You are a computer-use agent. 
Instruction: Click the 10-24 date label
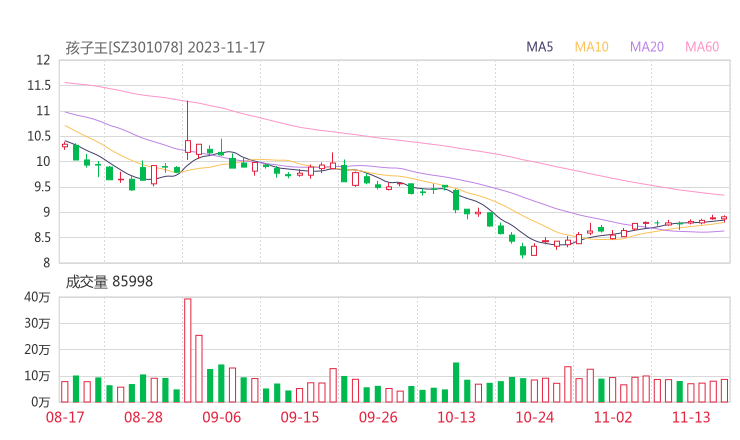tap(535, 417)
